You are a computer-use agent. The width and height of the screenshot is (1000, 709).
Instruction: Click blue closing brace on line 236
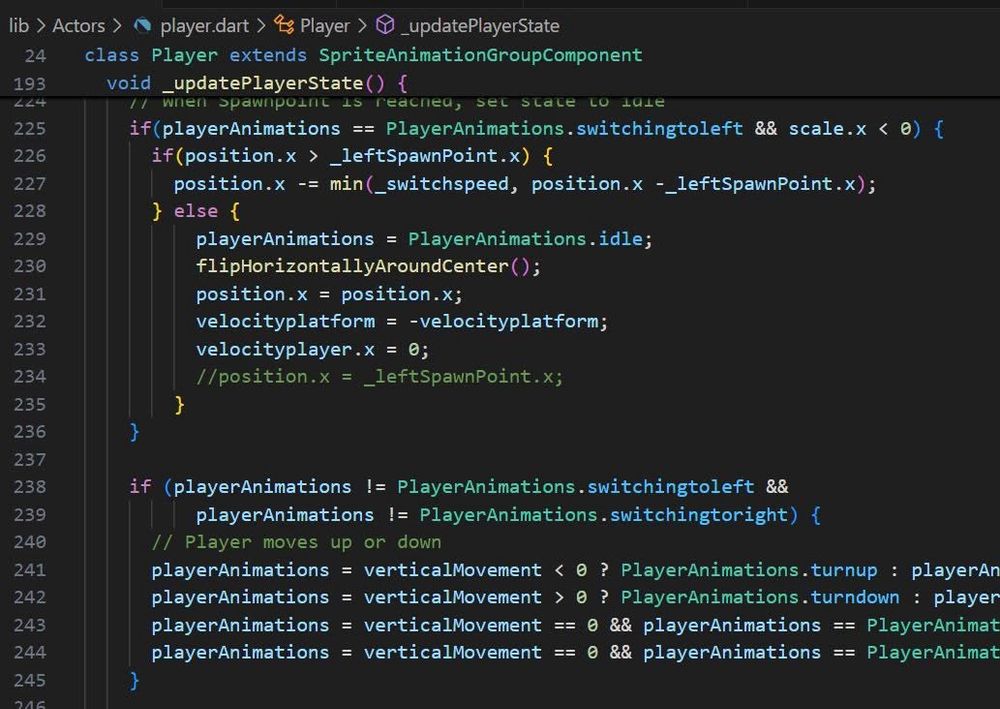tap(135, 432)
